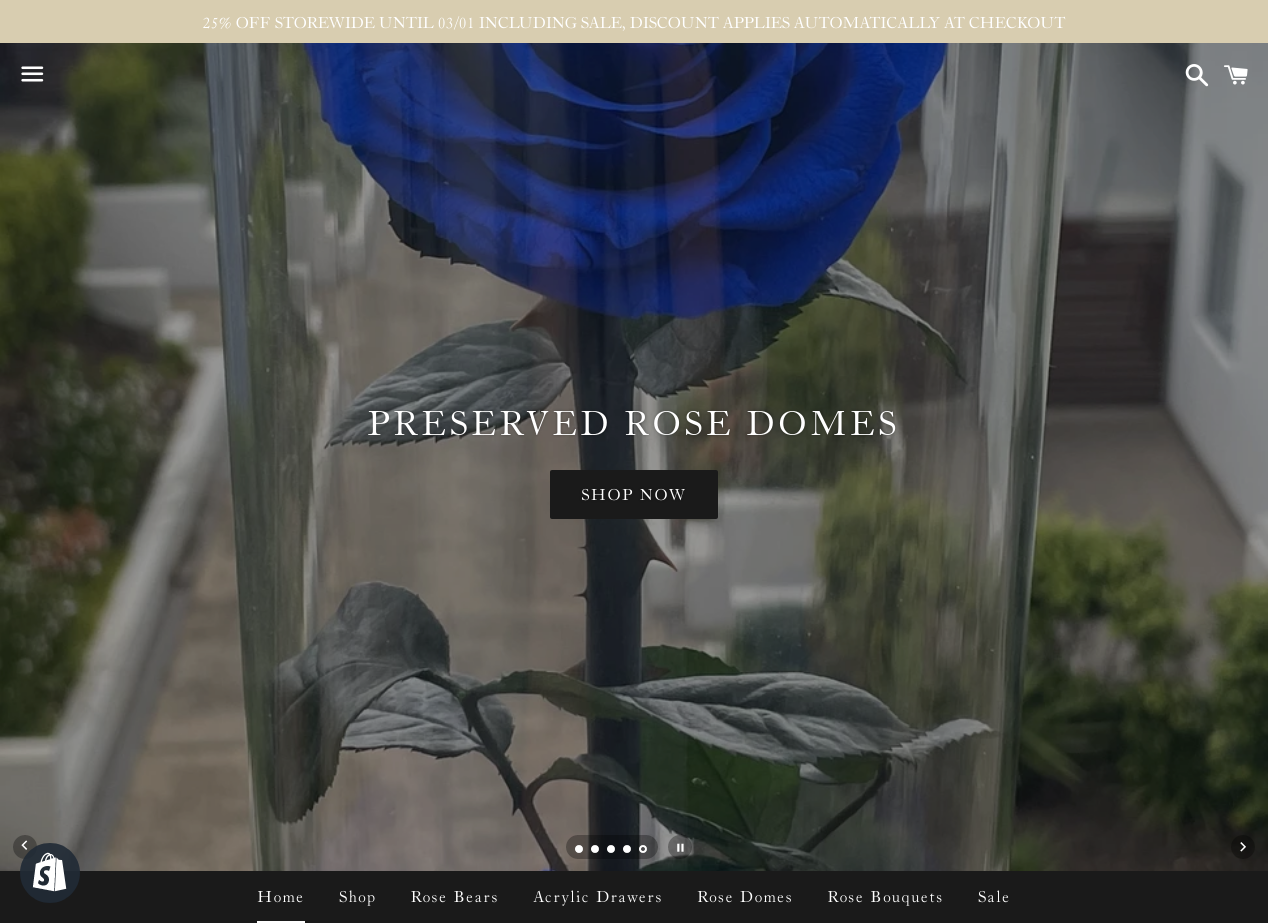Image resolution: width=1268 pixels, height=923 pixels.
Task: Open the Rose Bouquets section
Action: [x=885, y=897]
